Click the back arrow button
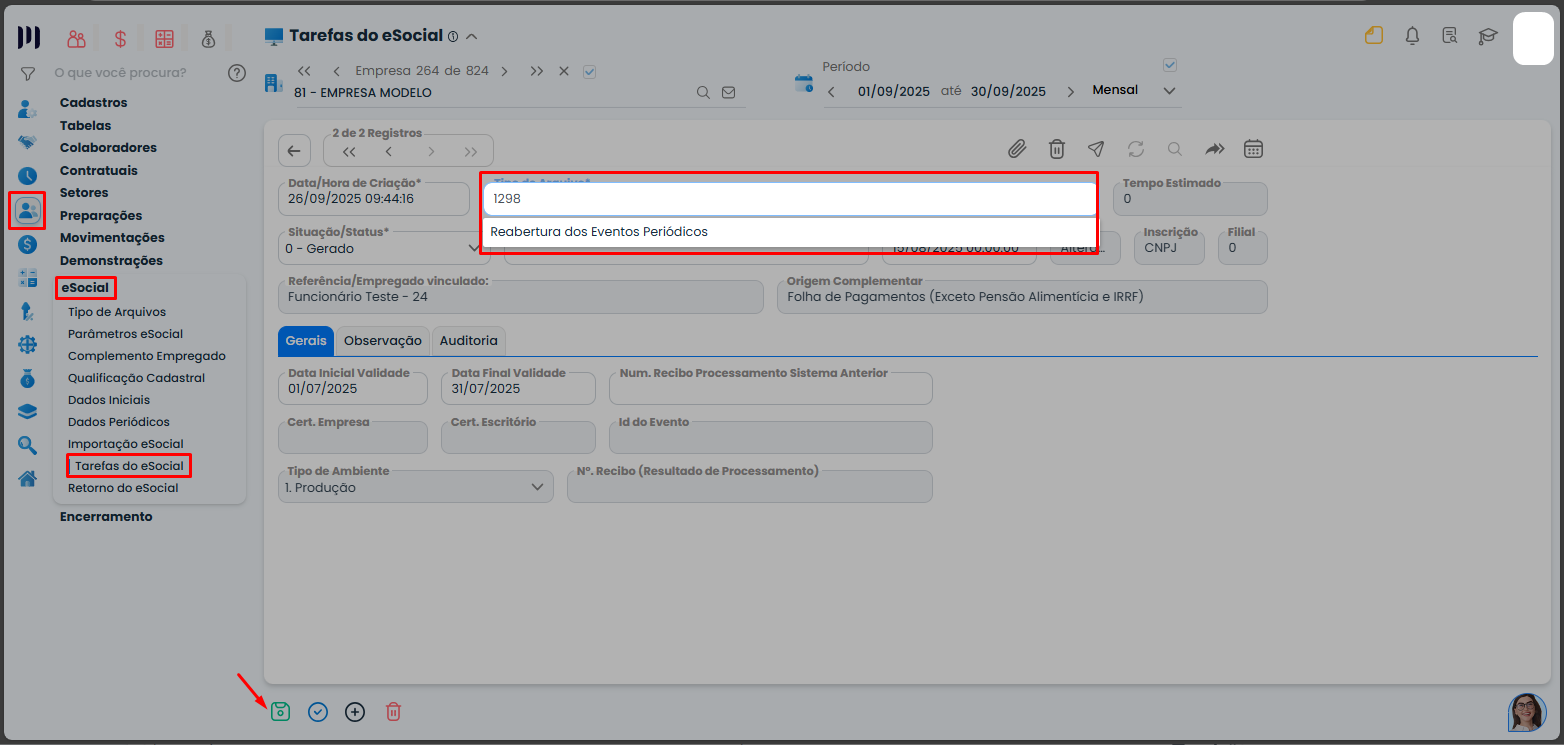 click(x=294, y=151)
